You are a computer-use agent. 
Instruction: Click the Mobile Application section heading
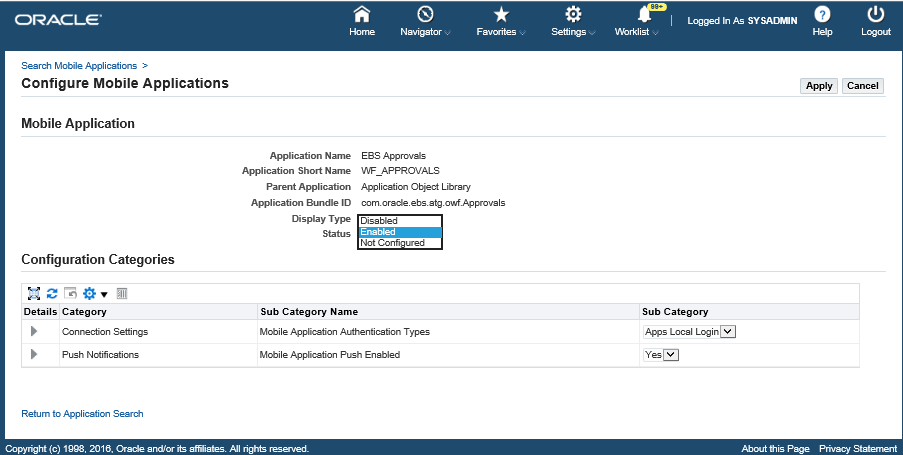coord(78,123)
